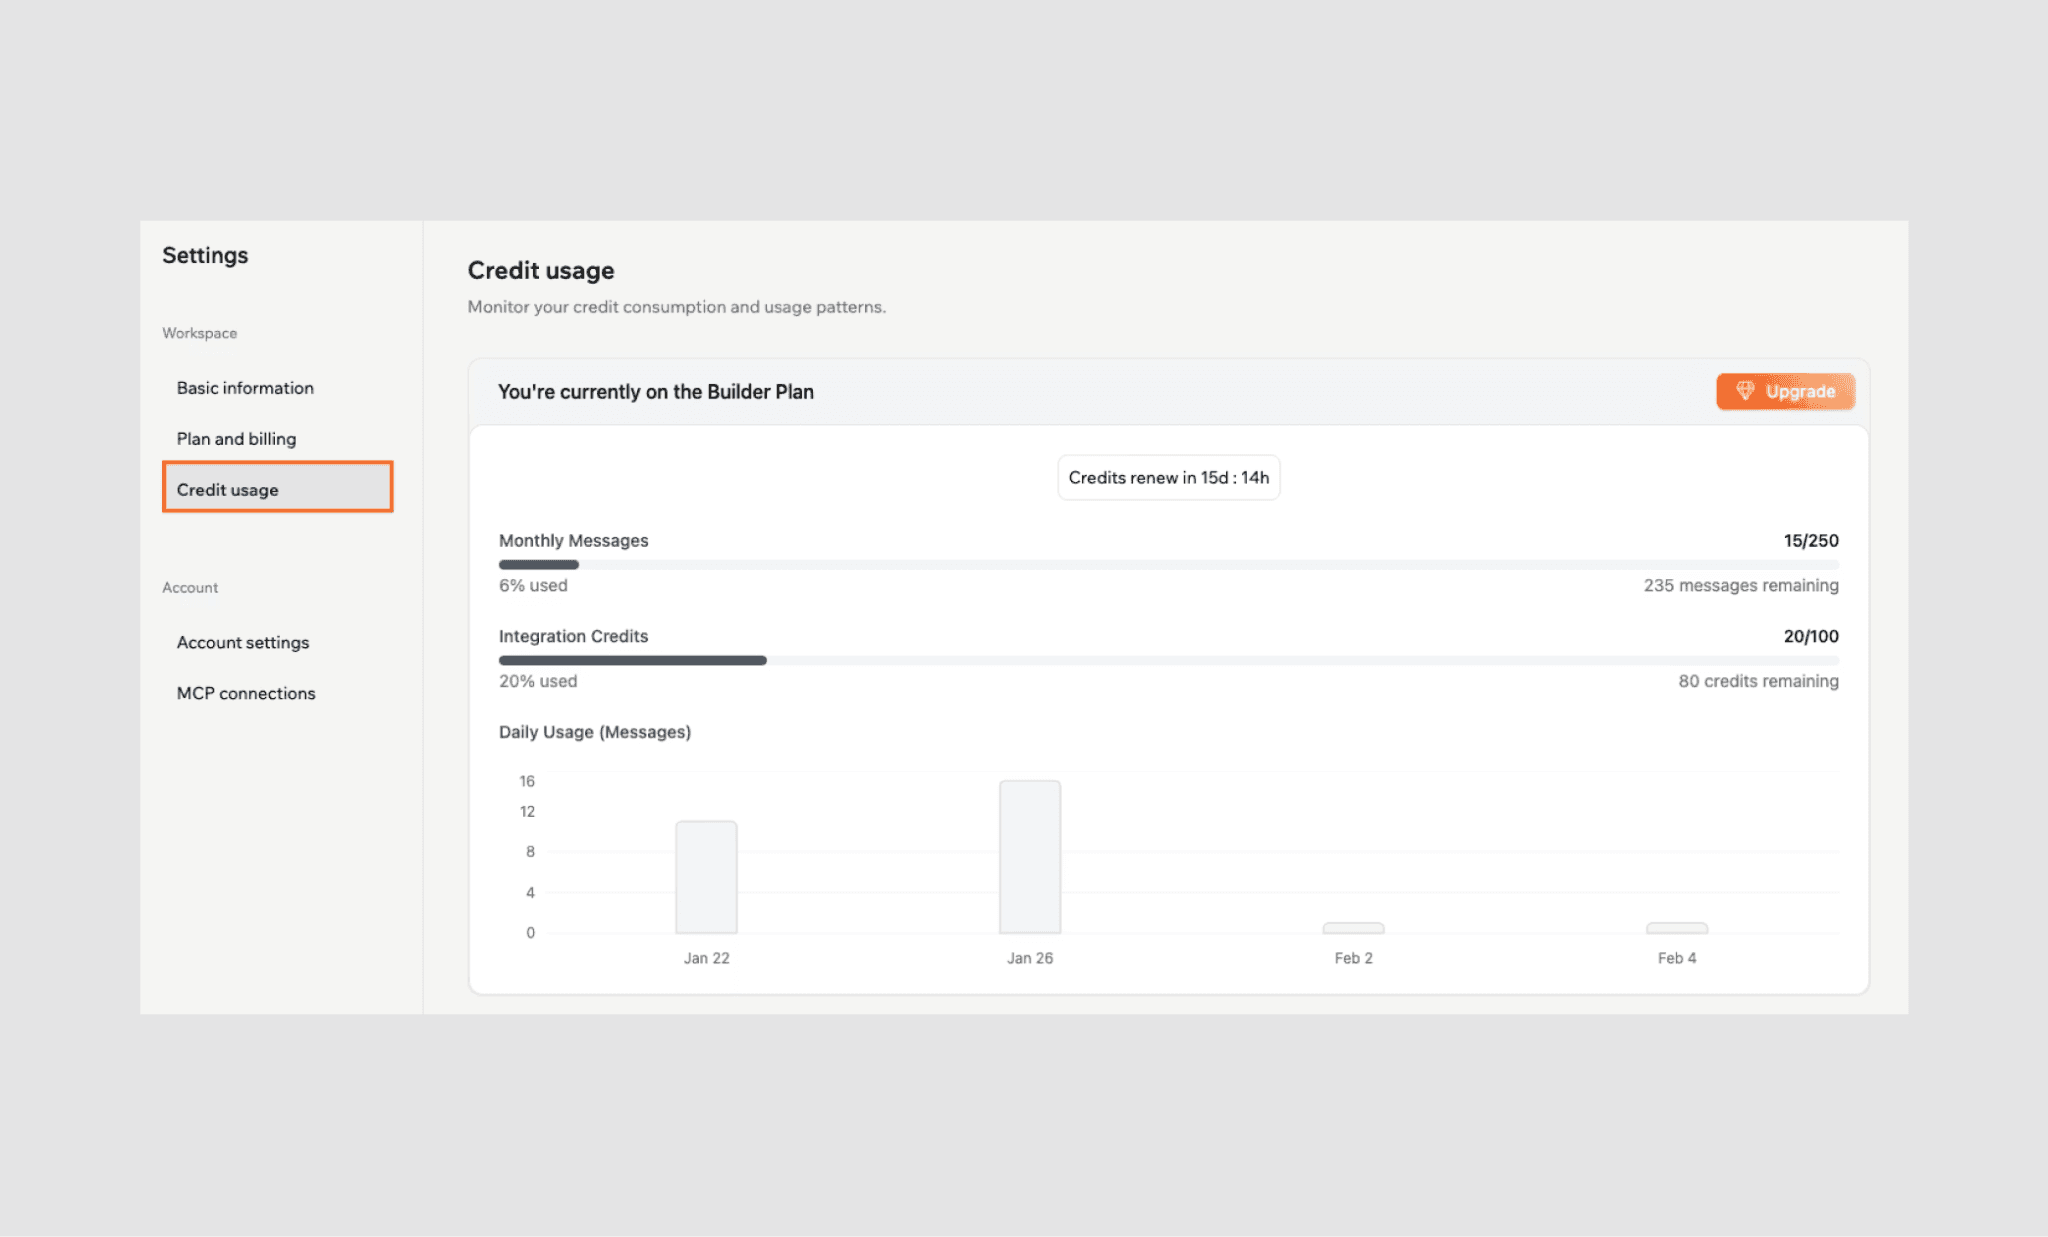Click the Monthly Messages progress bar
Image resolution: width=2048 pixels, height=1237 pixels.
pyautogui.click(x=1168, y=565)
